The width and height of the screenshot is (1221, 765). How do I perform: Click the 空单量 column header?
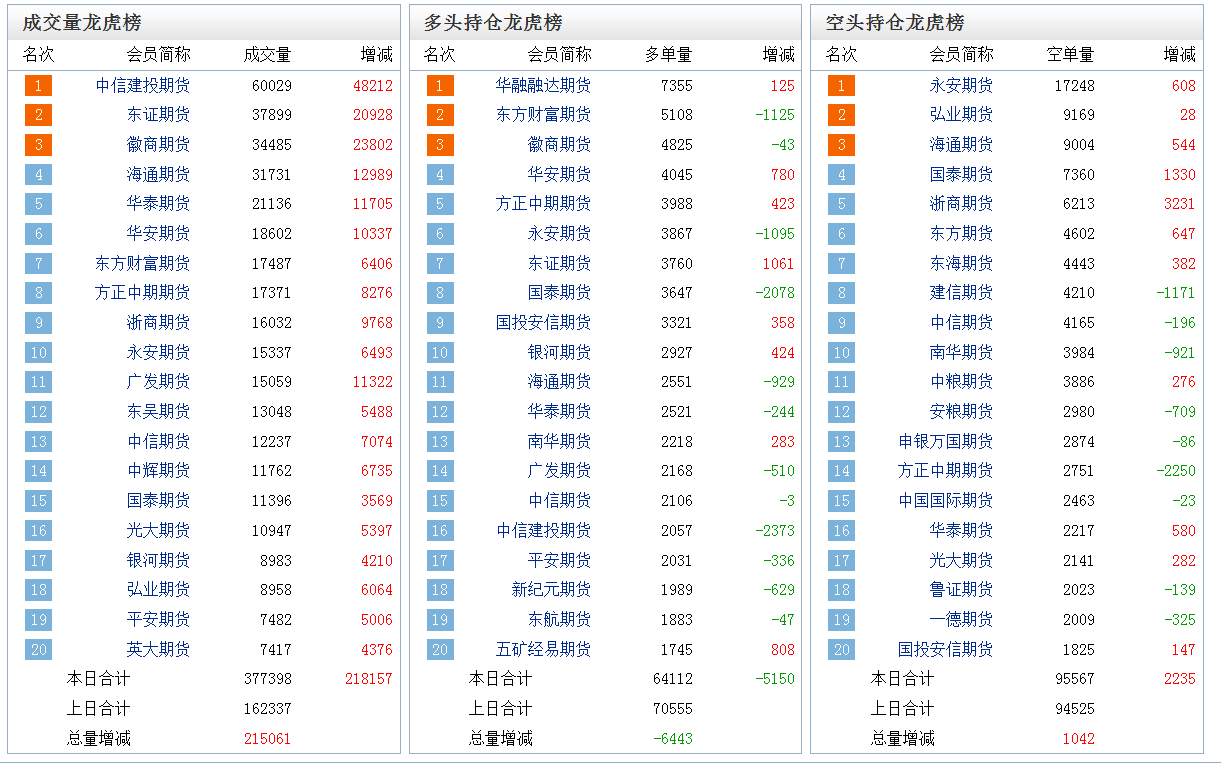click(x=1070, y=55)
